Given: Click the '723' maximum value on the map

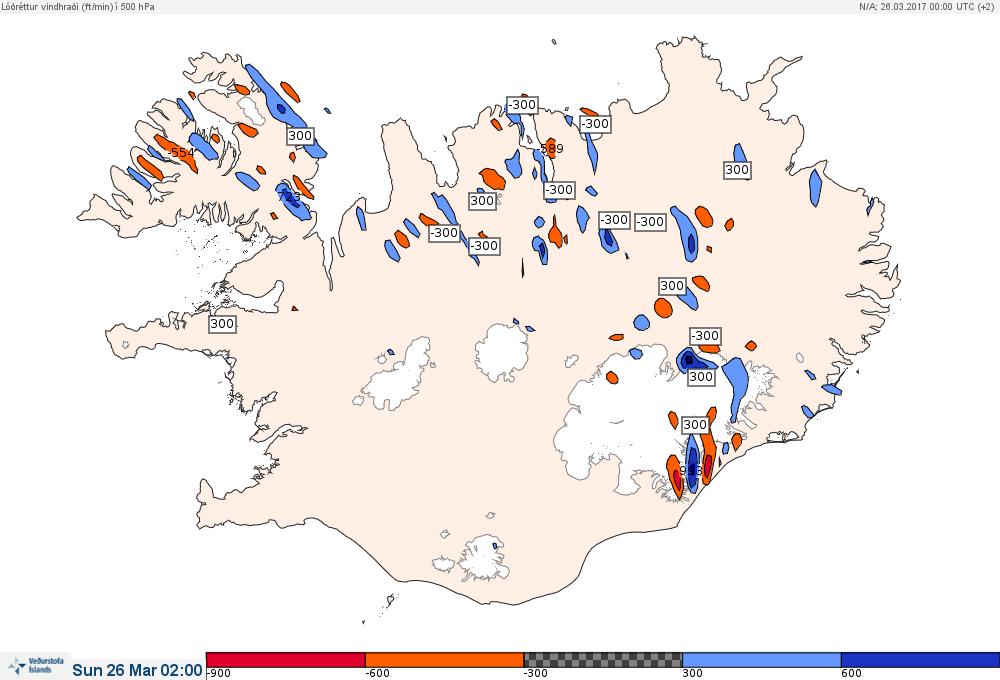Looking at the screenshot, I should click(290, 196).
